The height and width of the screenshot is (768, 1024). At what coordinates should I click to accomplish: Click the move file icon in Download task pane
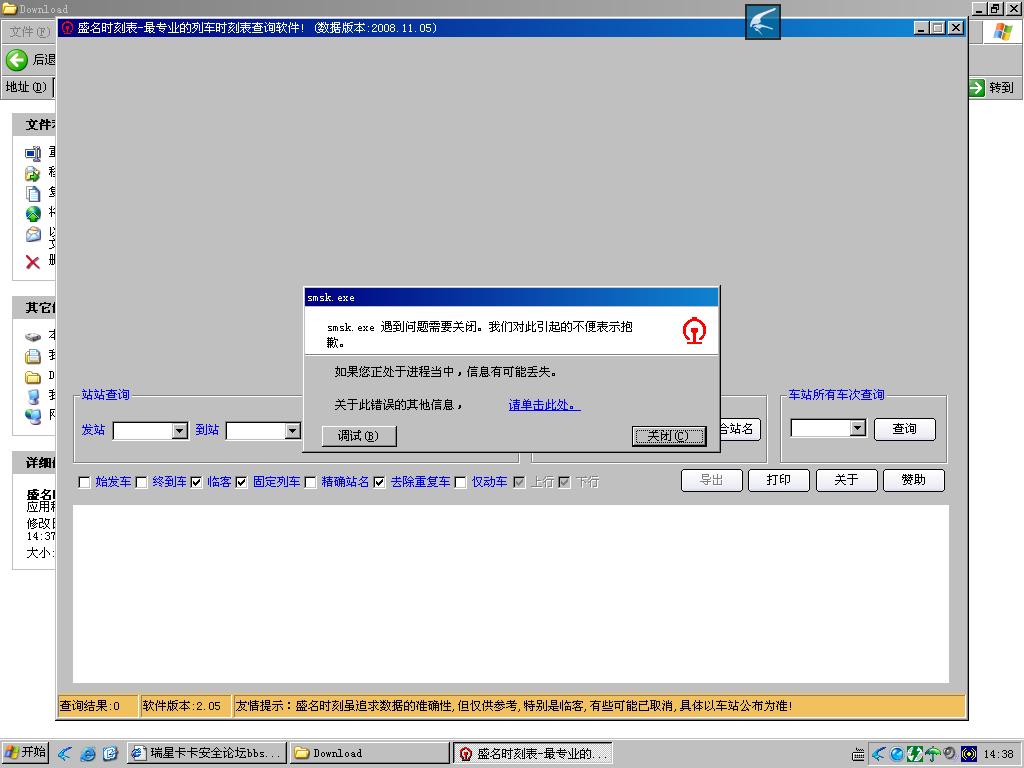coord(33,173)
